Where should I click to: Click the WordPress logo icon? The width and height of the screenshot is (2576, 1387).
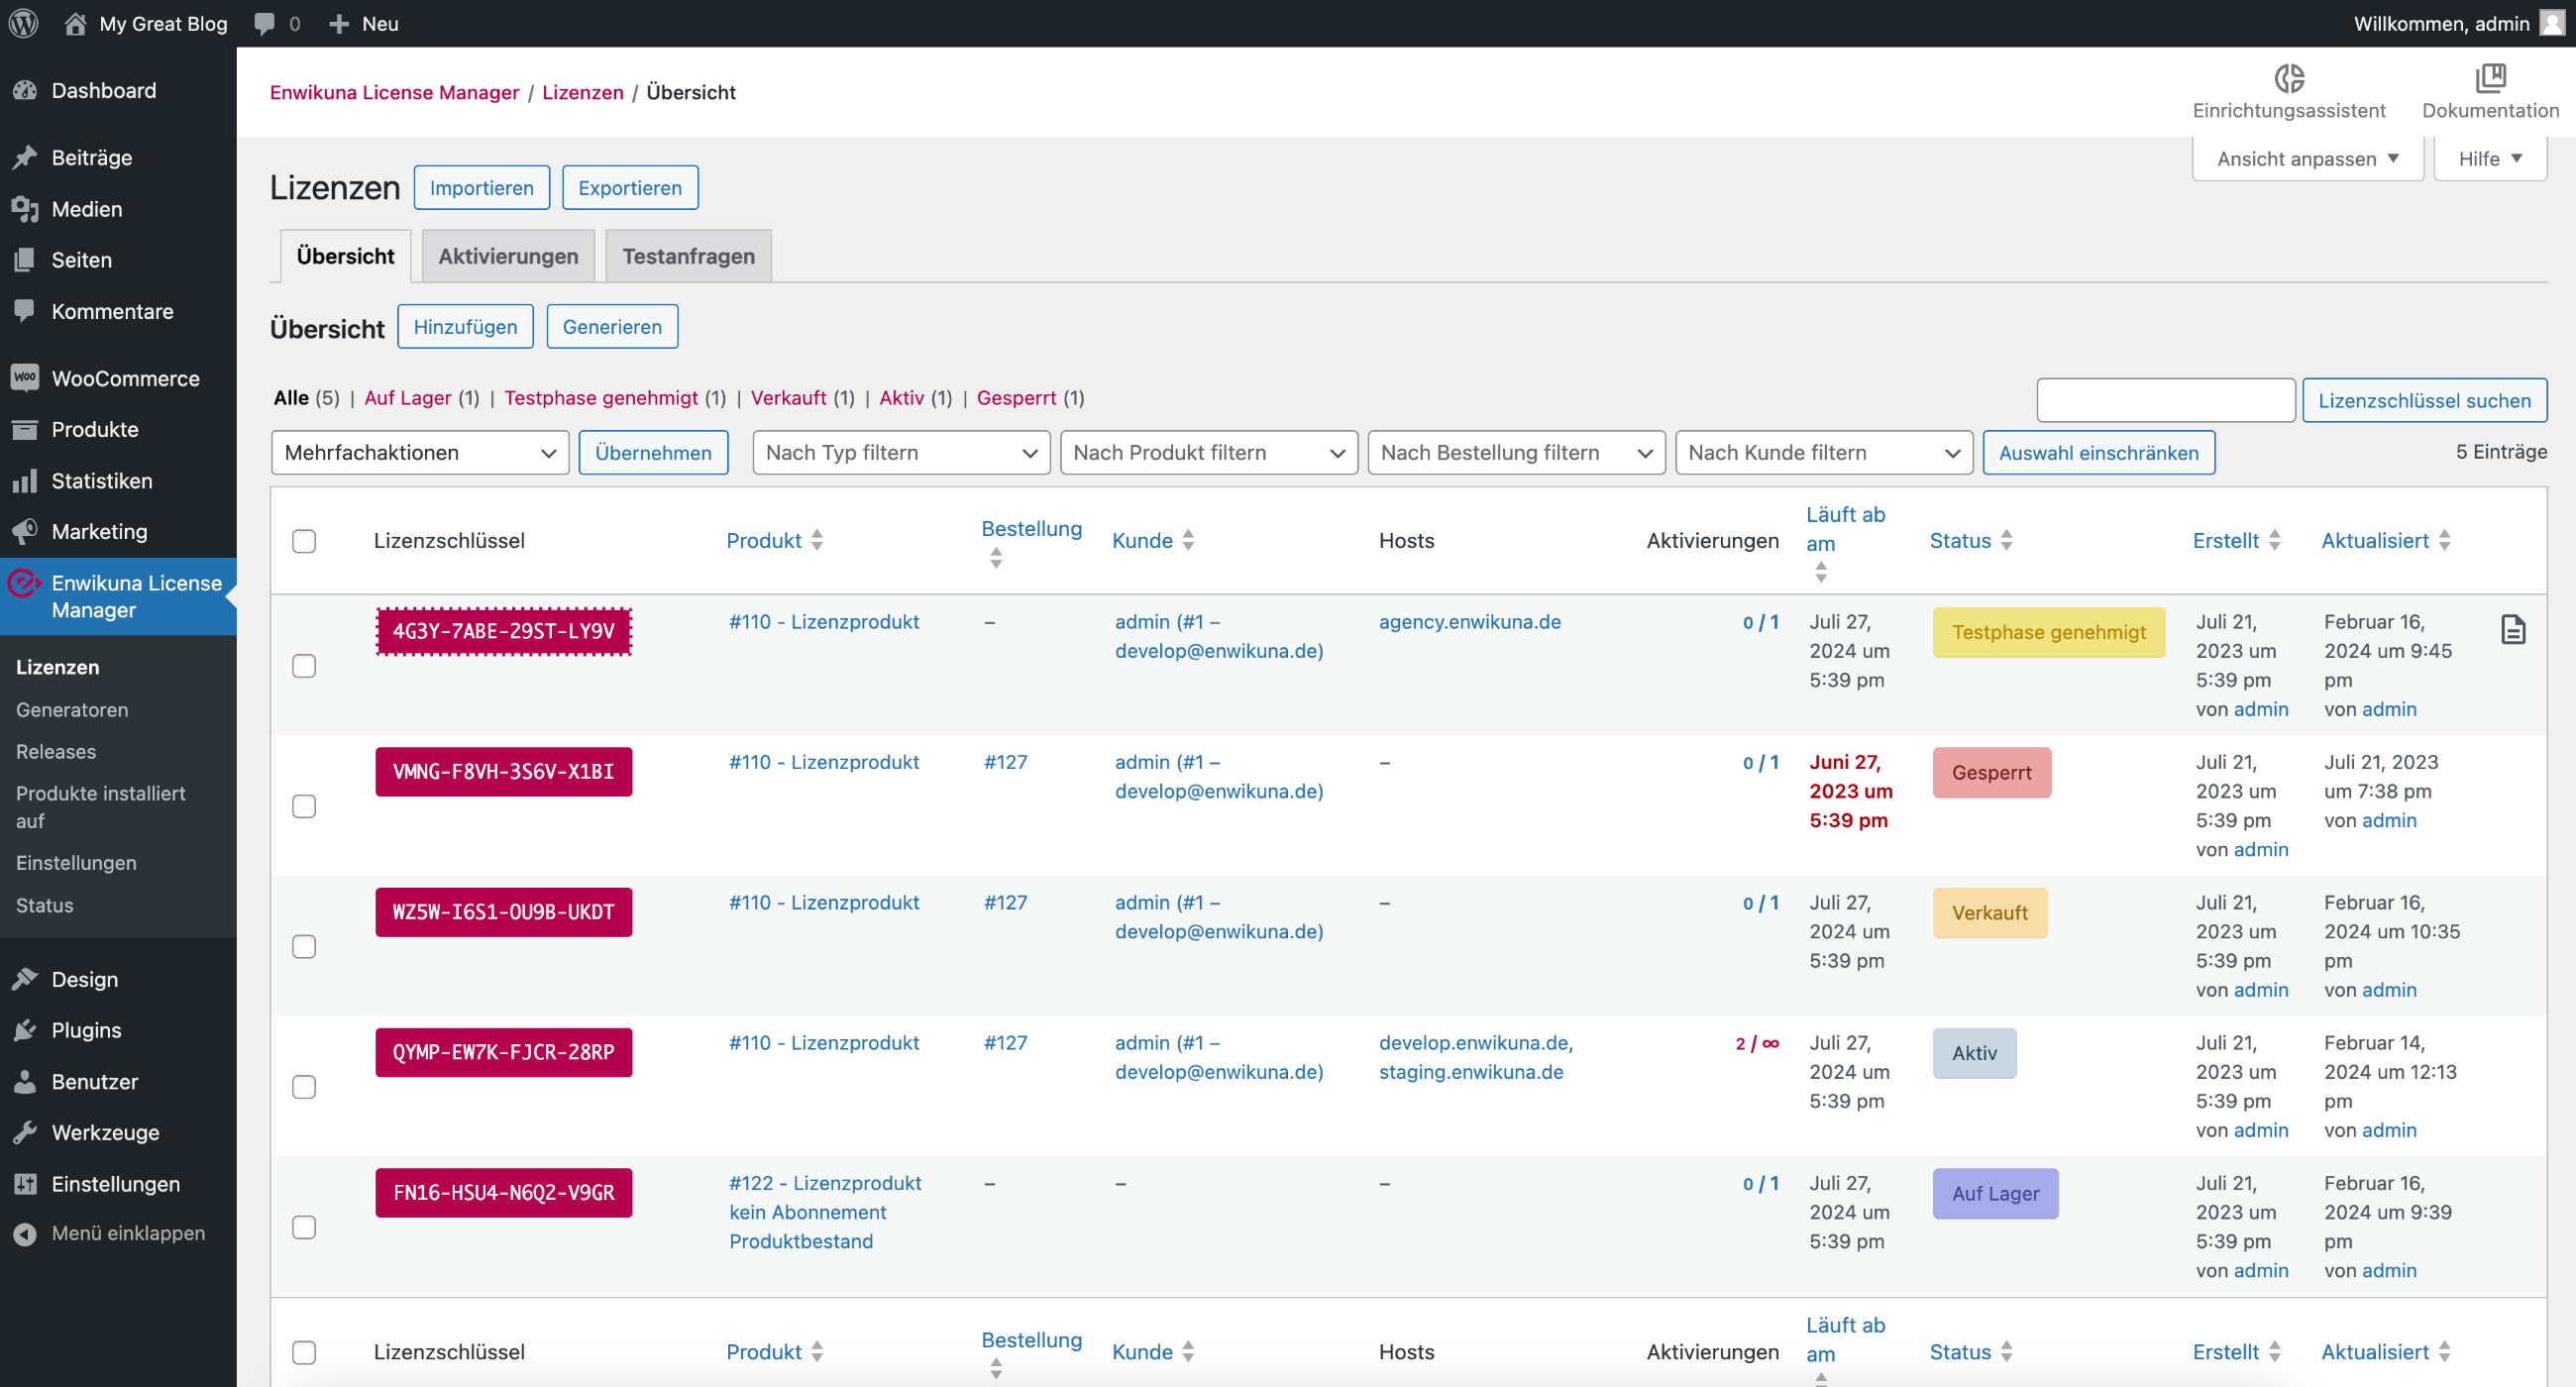[24, 23]
